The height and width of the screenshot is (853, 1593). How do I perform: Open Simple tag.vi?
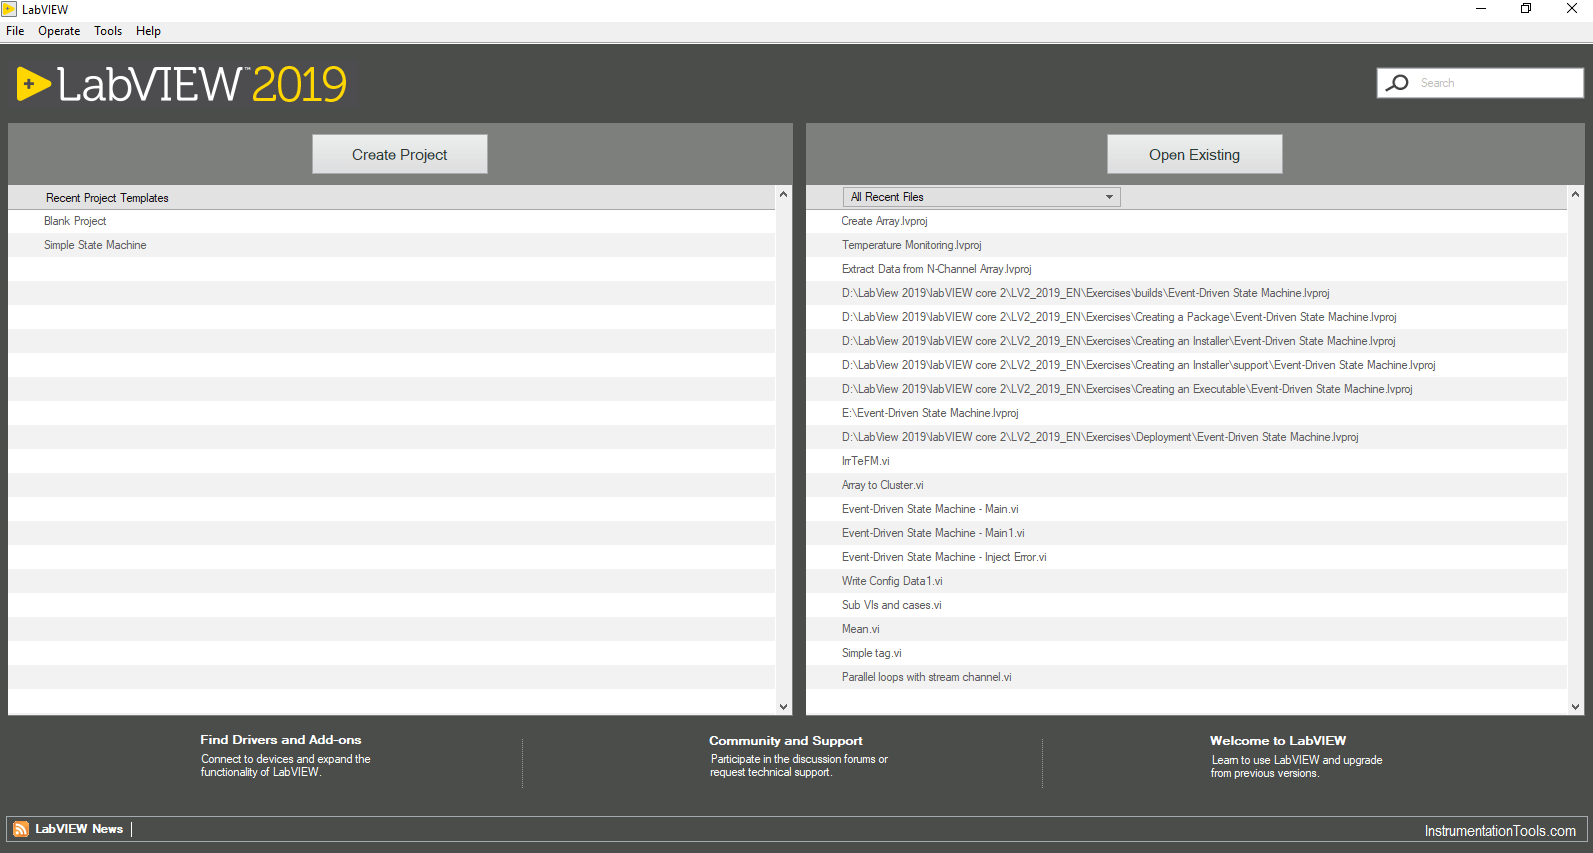coord(872,653)
